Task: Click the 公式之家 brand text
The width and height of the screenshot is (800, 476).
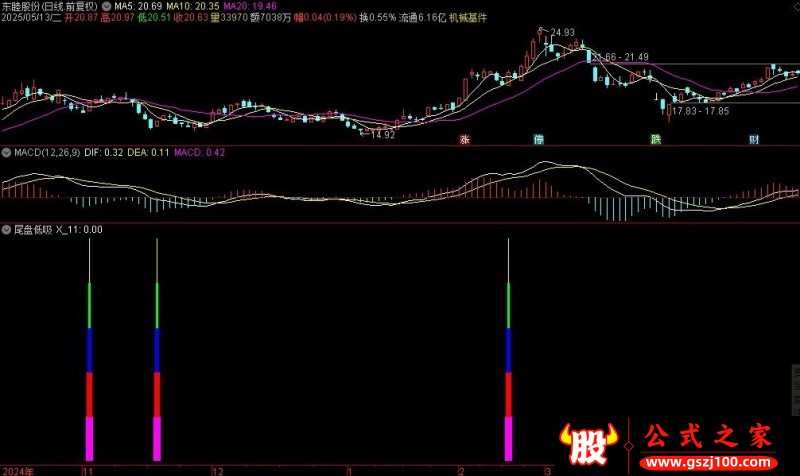Action: (x=708, y=437)
